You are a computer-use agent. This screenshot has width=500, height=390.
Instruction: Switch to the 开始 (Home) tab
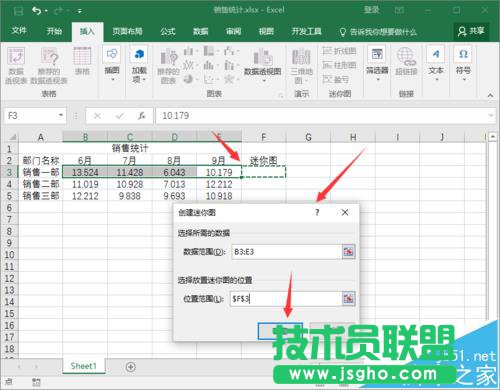tap(54, 31)
